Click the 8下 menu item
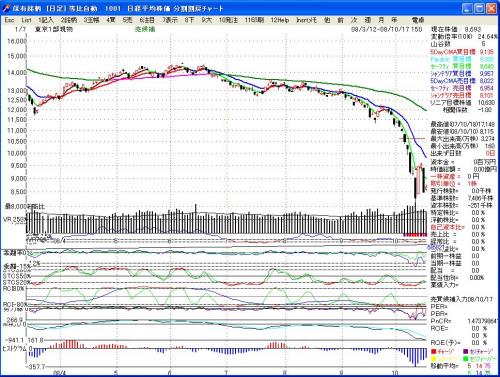 (x=189, y=20)
